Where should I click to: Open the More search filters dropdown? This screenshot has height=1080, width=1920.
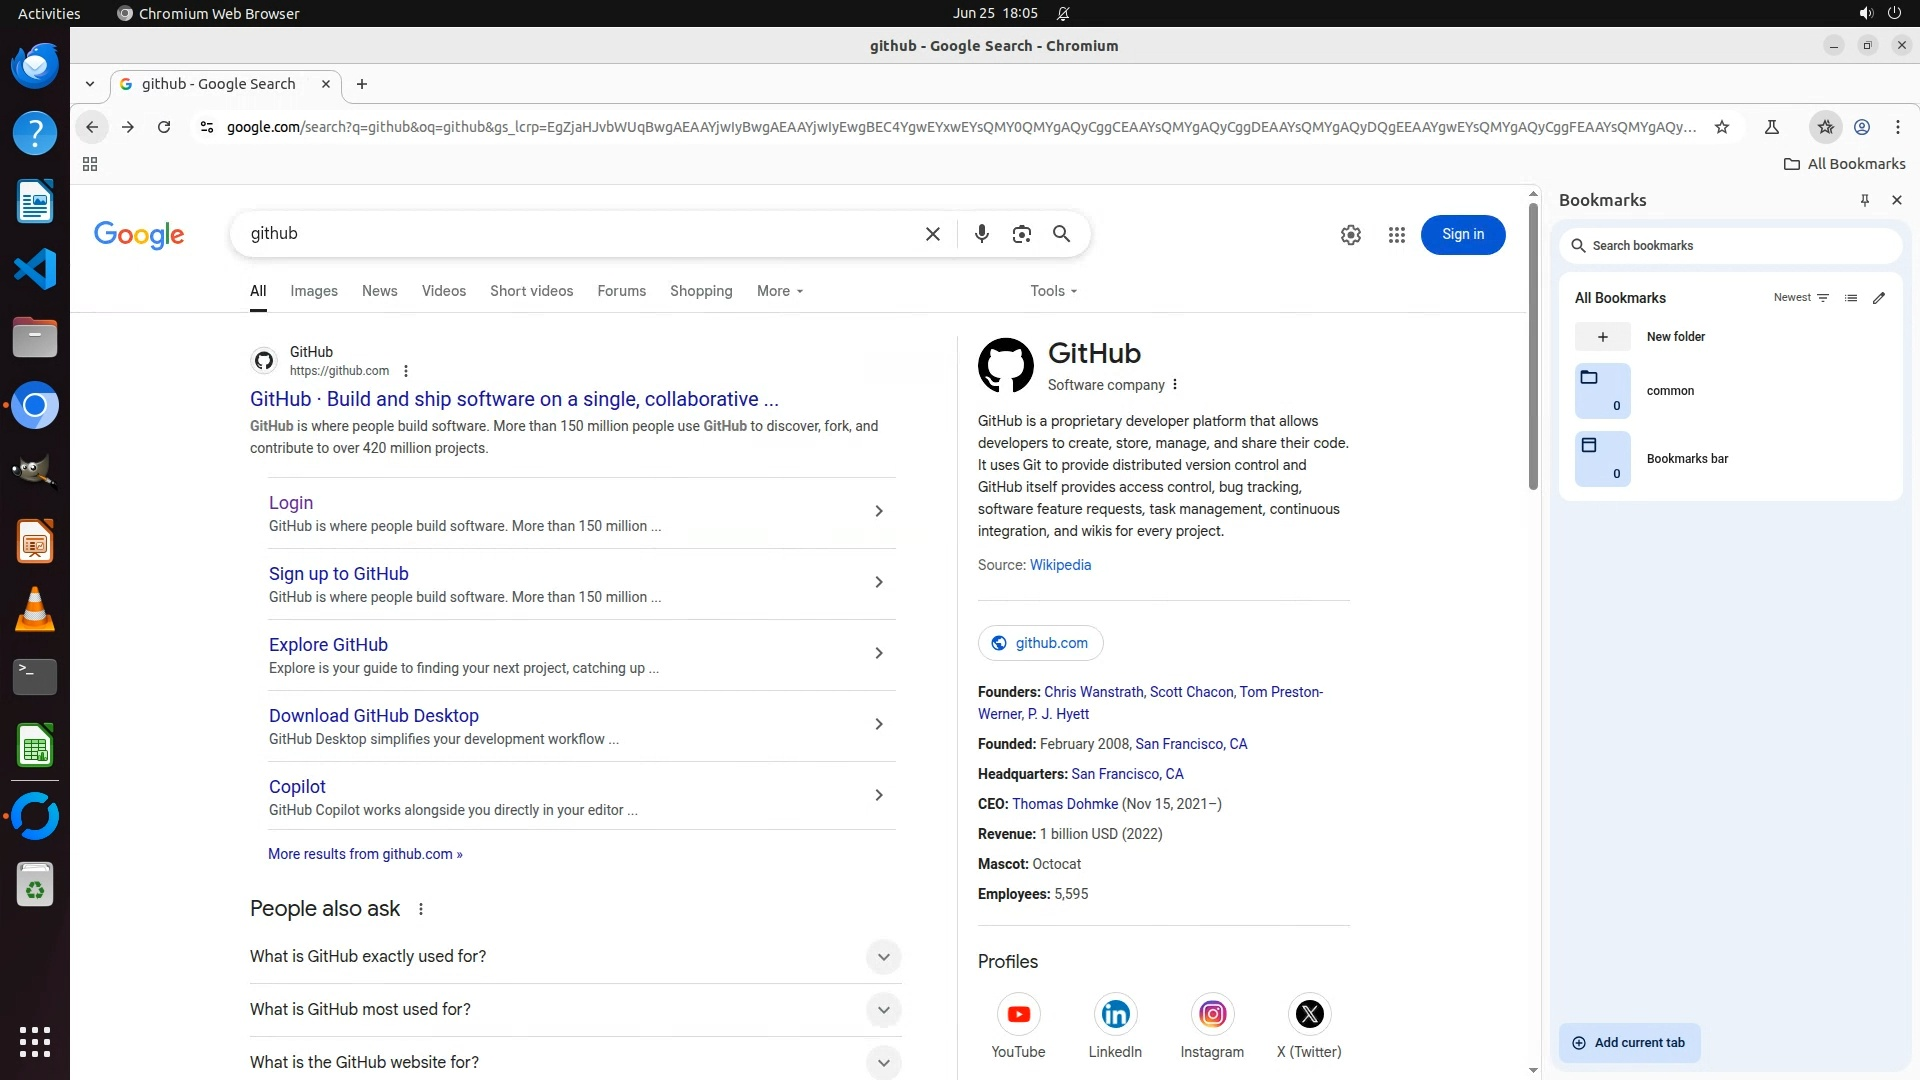pyautogui.click(x=779, y=291)
